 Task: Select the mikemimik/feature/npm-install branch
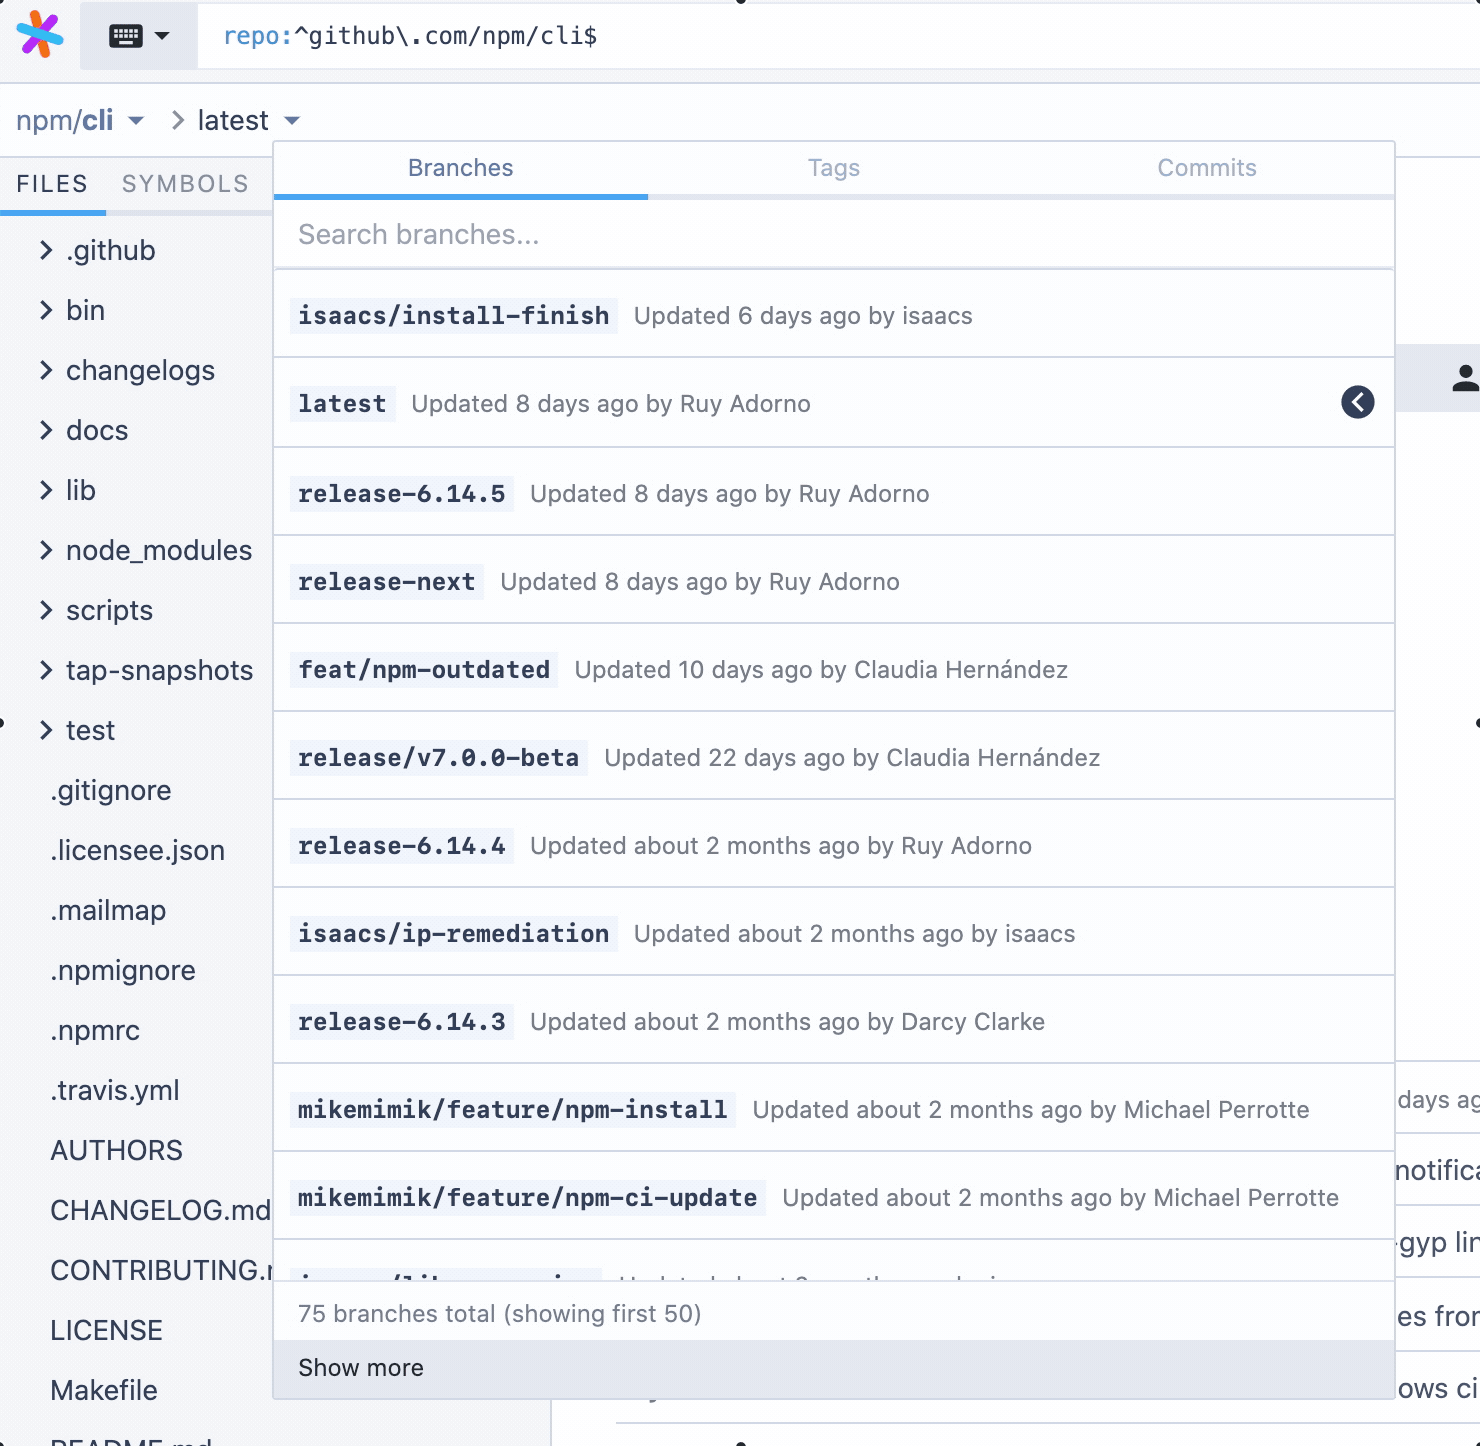pos(834,1109)
